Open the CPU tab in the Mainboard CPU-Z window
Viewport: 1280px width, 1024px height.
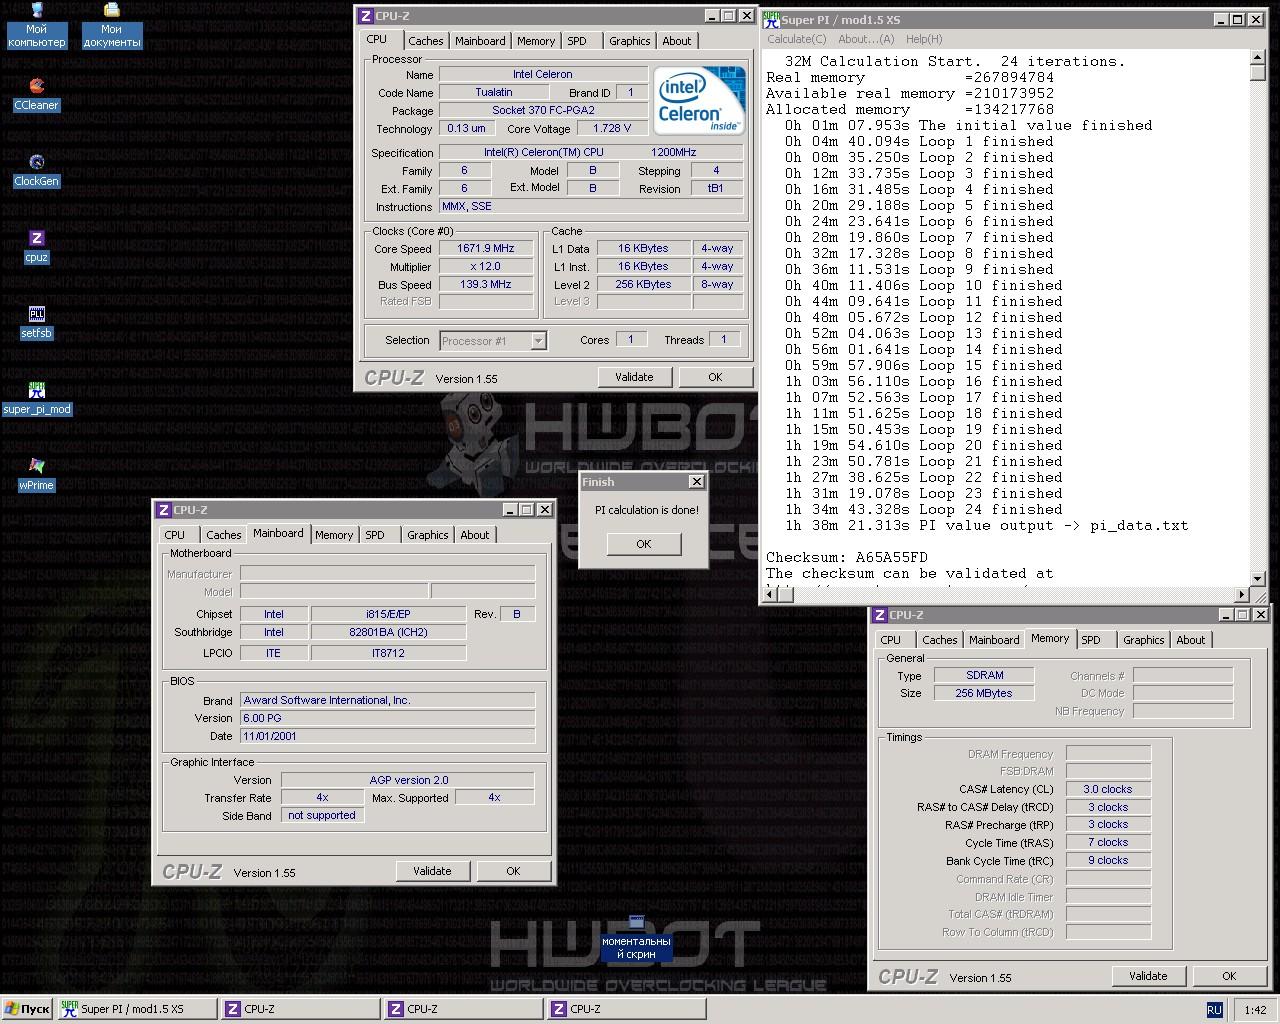click(x=175, y=535)
